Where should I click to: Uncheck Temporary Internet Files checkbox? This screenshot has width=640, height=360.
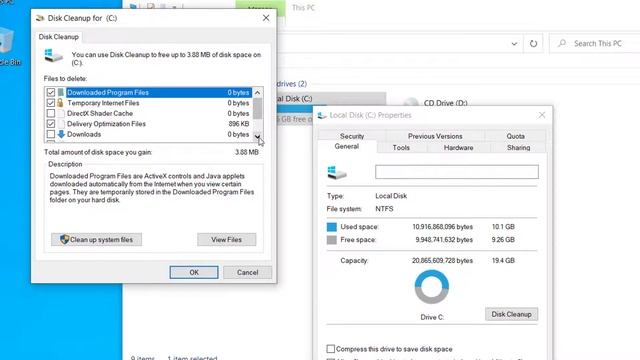51,103
